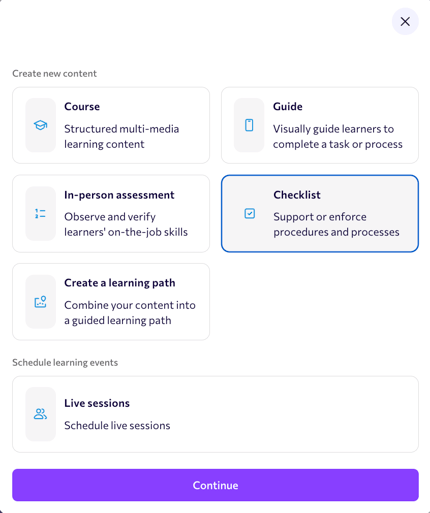The width and height of the screenshot is (430, 513).
Task: Select the Create a learning path title
Action: coord(120,283)
